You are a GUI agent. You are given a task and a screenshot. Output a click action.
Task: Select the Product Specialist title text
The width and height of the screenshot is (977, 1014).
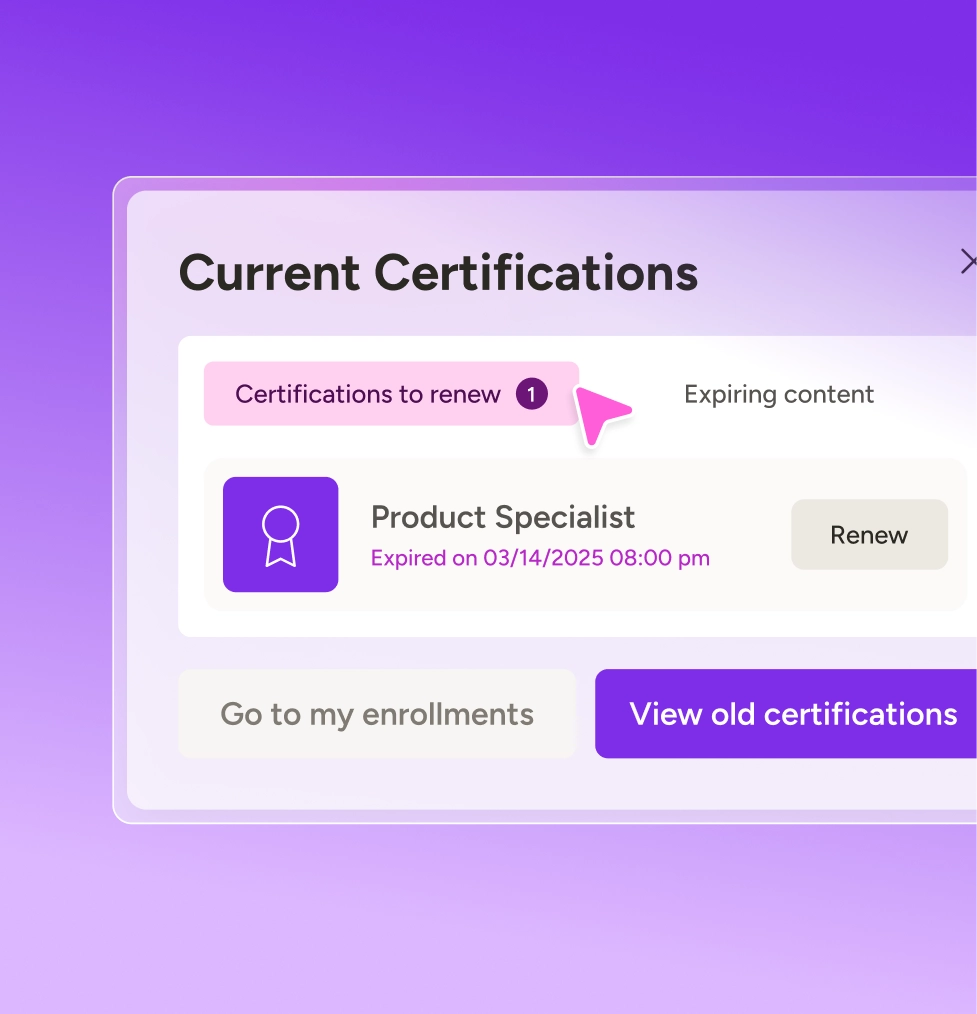click(x=502, y=517)
